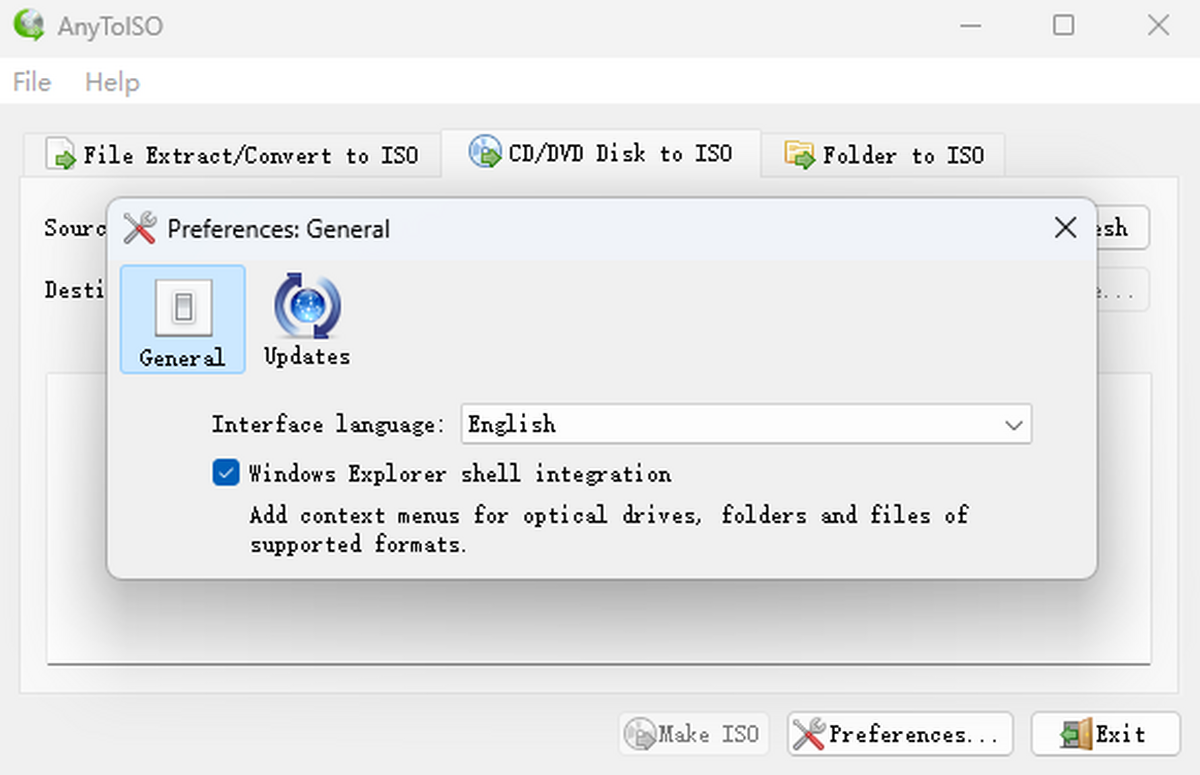1200x775 pixels.
Task: Open the Updates preferences section
Action: (307, 319)
